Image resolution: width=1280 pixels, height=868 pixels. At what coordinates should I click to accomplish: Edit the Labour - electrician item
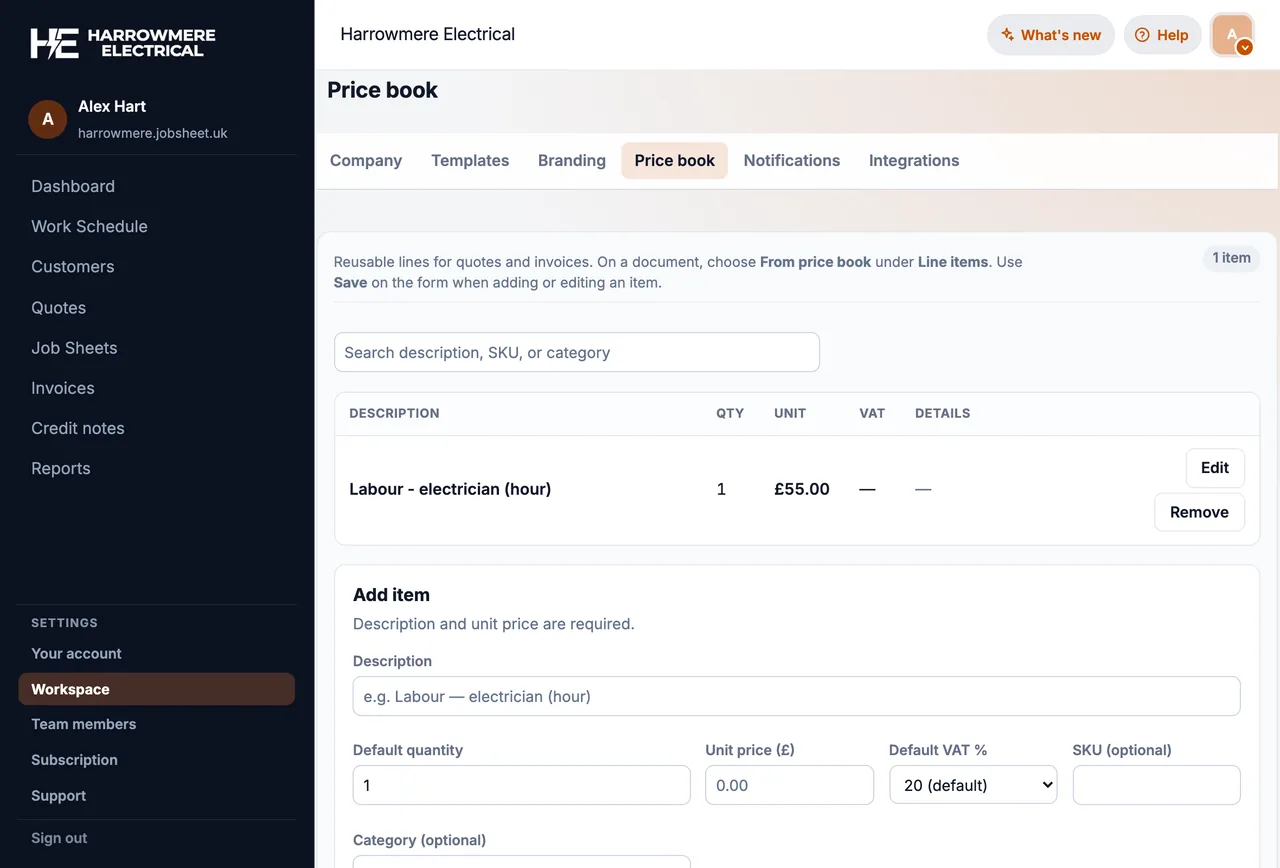pos(1215,468)
